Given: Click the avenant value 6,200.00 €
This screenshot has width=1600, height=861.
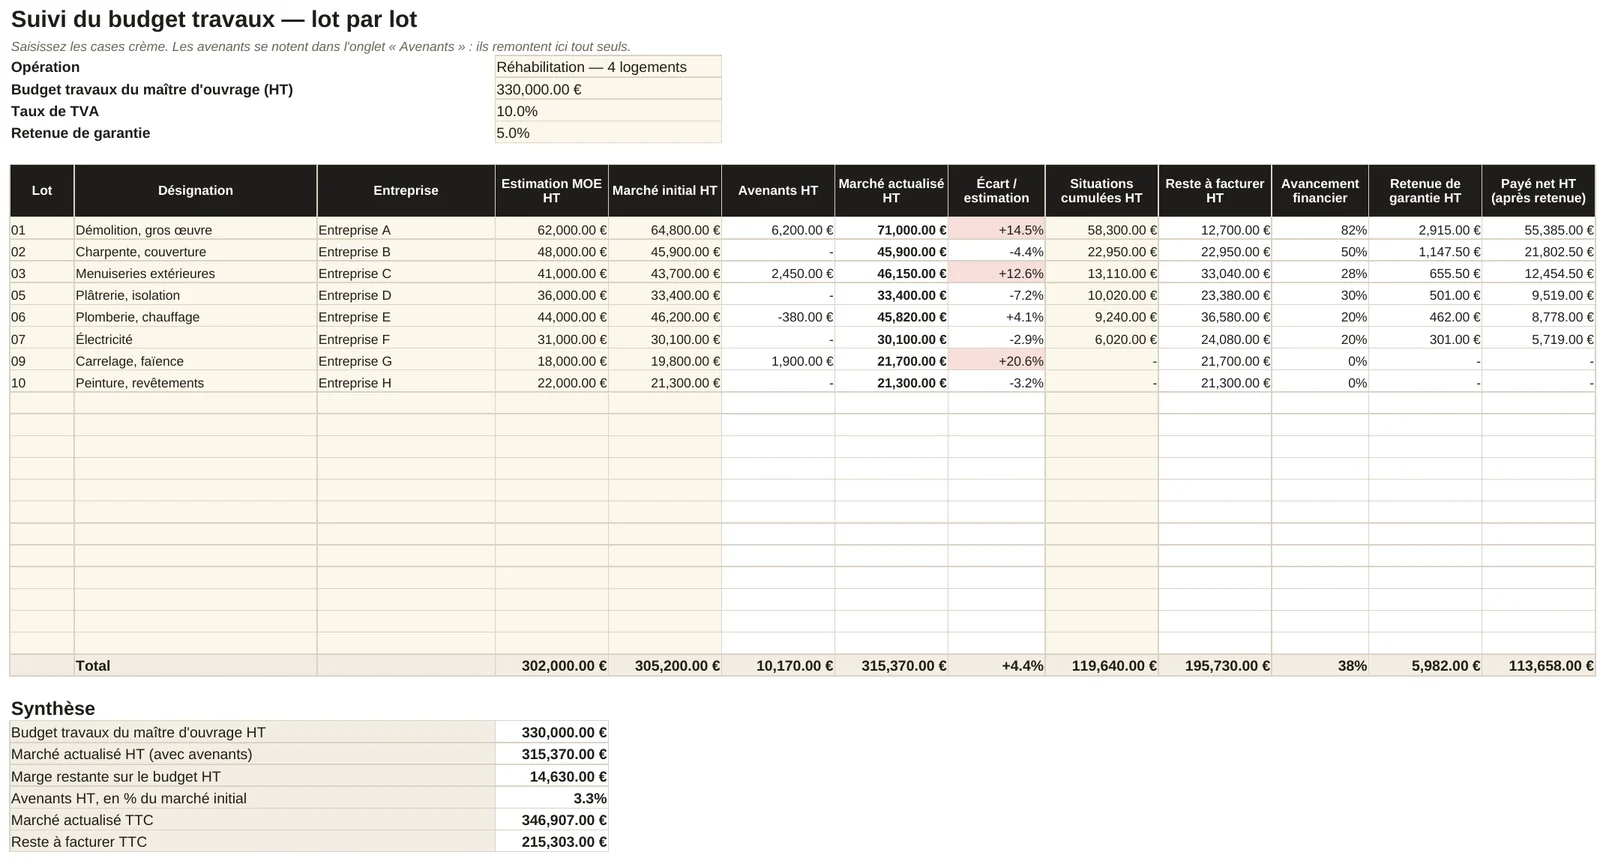Looking at the screenshot, I should tap(778, 230).
